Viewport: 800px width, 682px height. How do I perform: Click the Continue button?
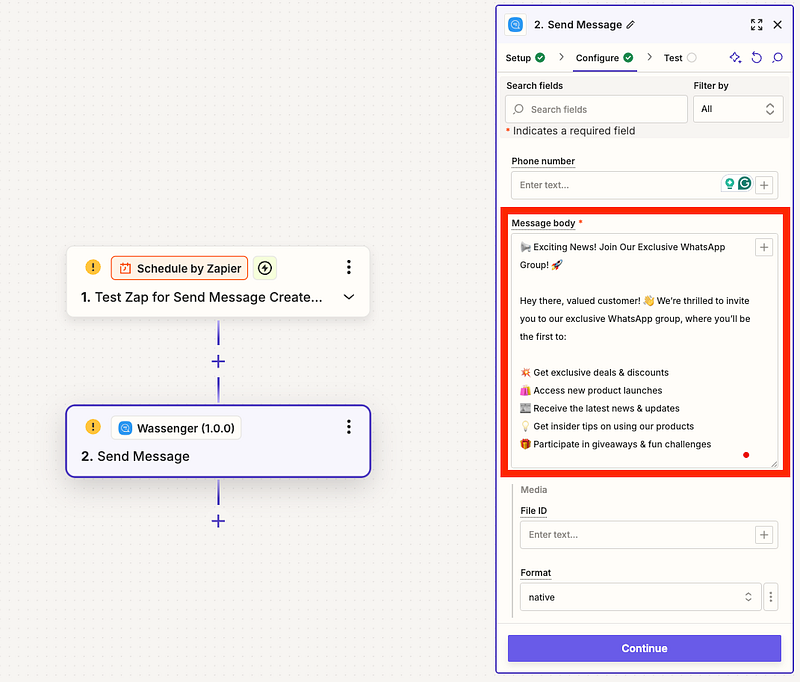[x=644, y=648]
